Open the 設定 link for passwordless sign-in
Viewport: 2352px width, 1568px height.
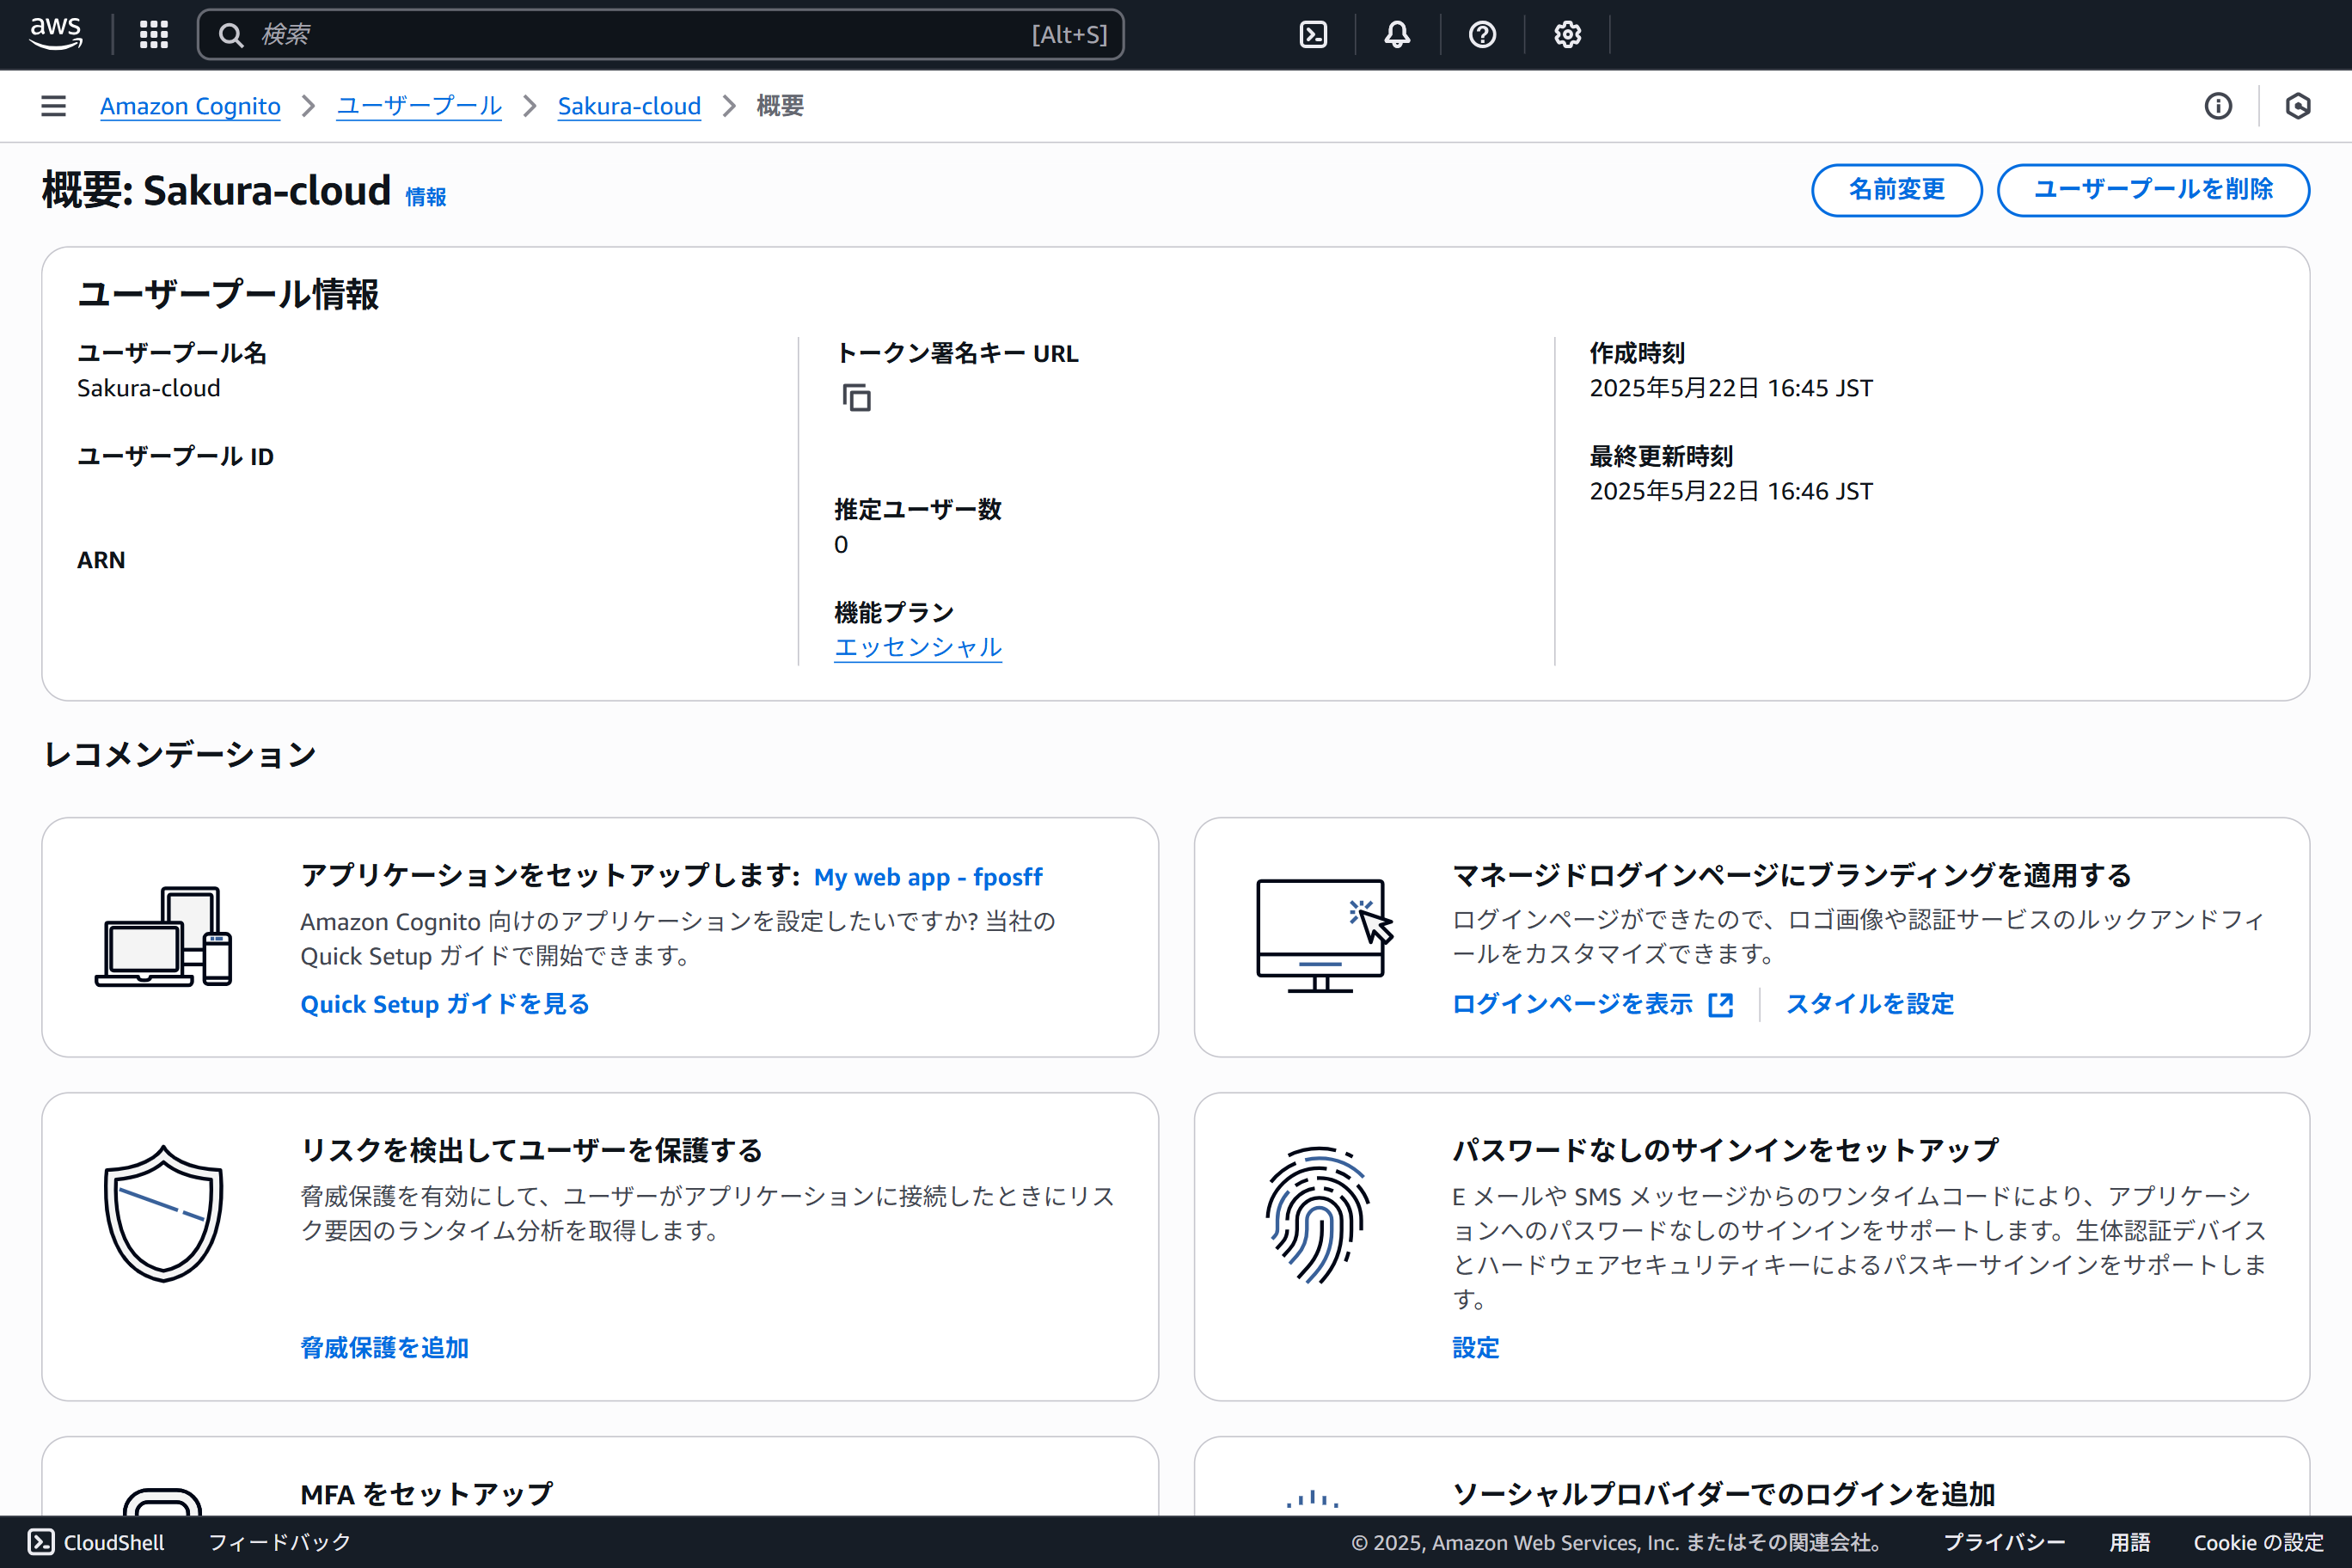(x=1476, y=1348)
